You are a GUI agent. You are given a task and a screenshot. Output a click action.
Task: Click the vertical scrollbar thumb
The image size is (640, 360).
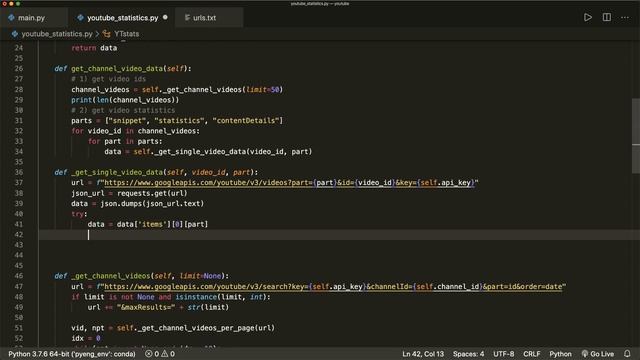pyautogui.click(x=636, y=136)
